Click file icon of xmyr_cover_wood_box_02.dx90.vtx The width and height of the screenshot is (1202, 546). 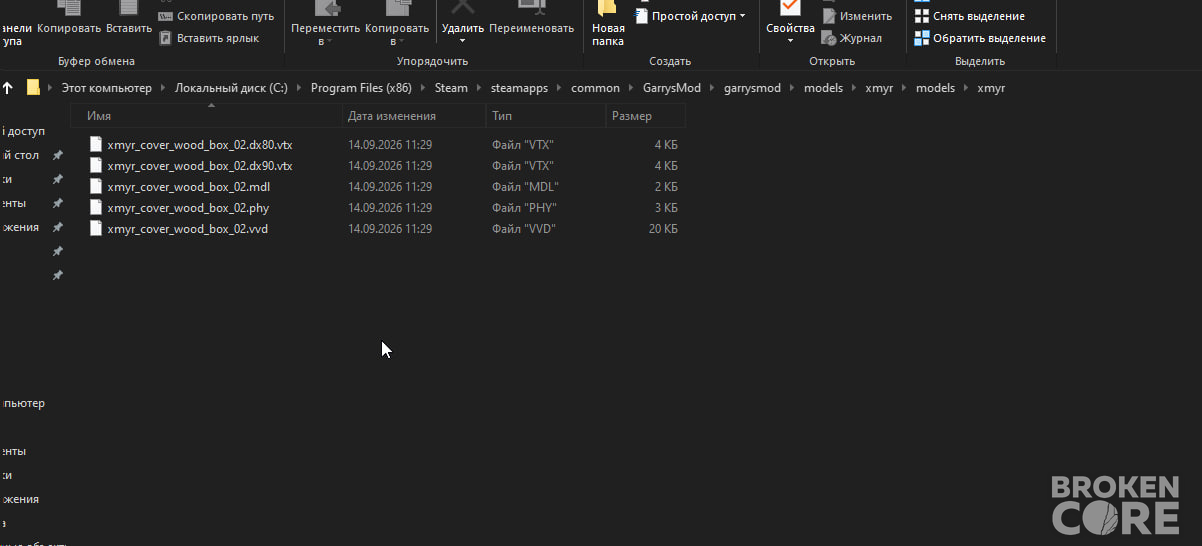(x=96, y=165)
